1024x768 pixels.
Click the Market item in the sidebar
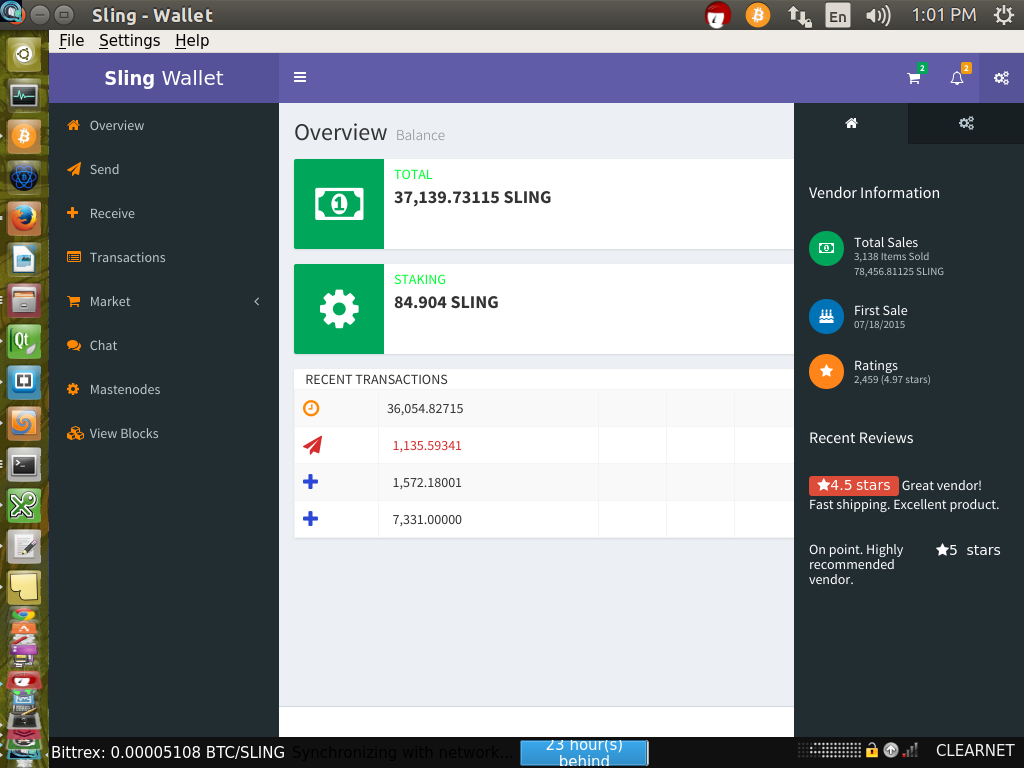click(x=110, y=302)
